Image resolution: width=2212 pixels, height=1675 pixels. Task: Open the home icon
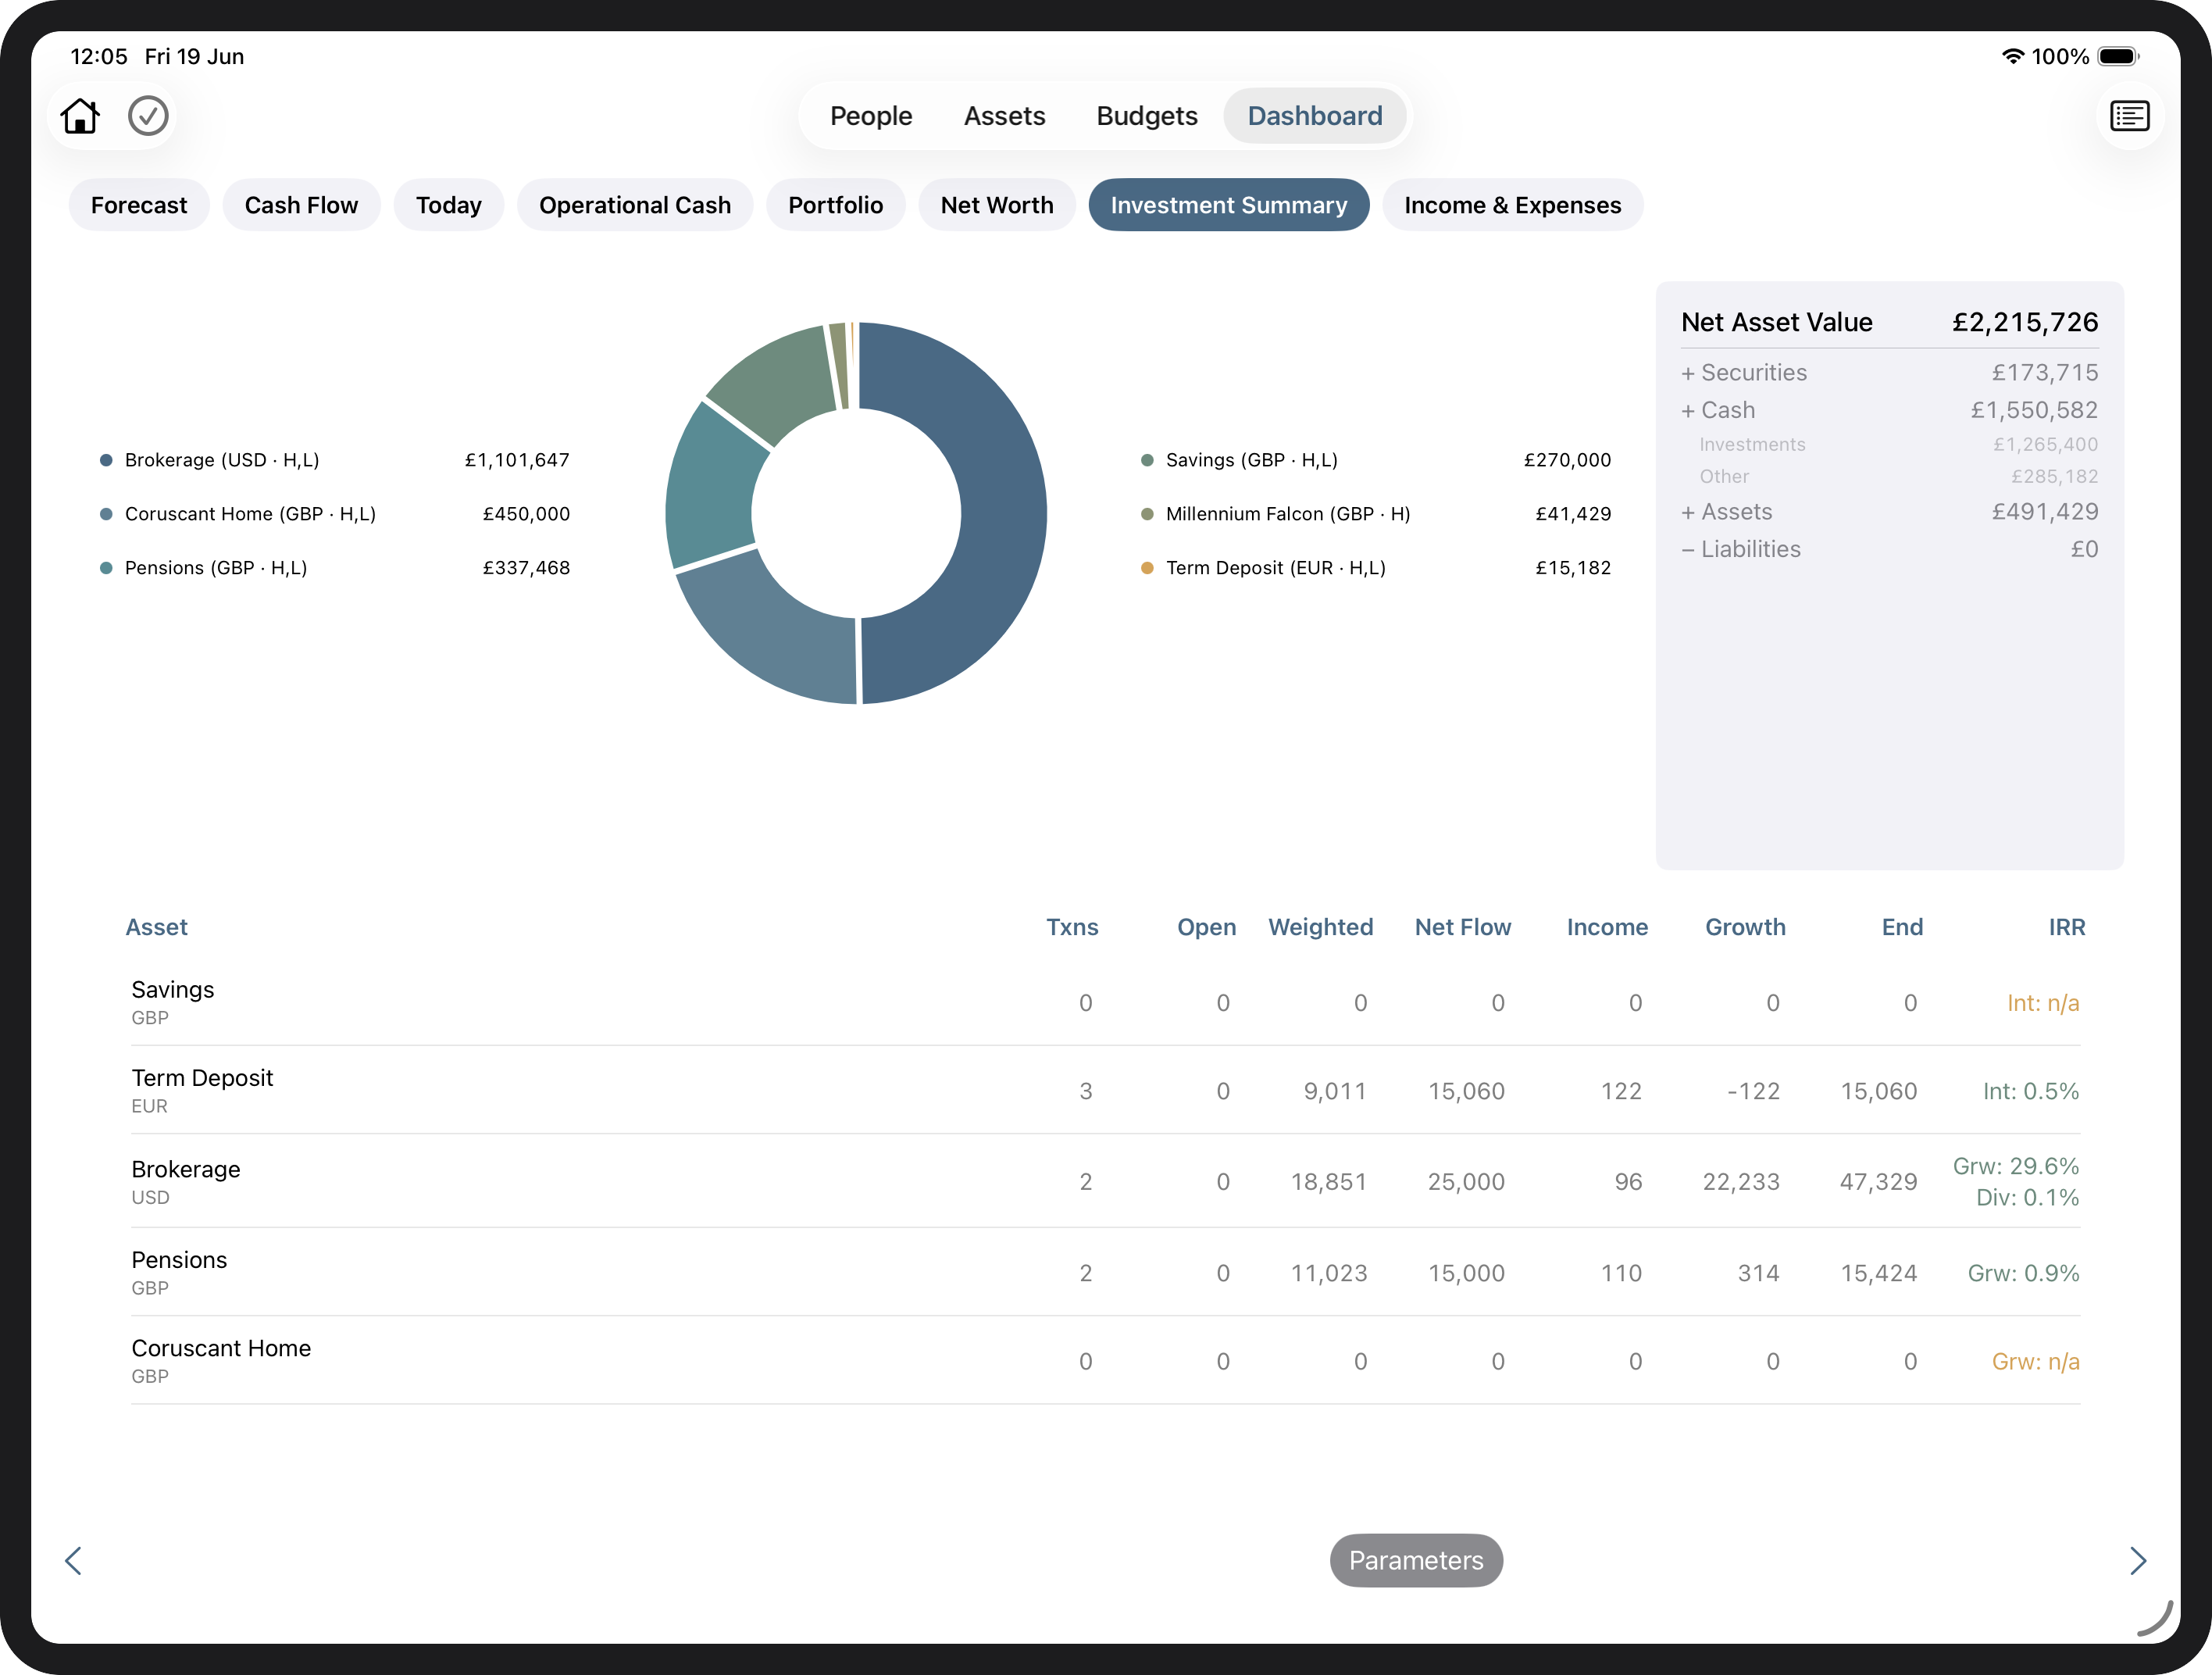80,116
